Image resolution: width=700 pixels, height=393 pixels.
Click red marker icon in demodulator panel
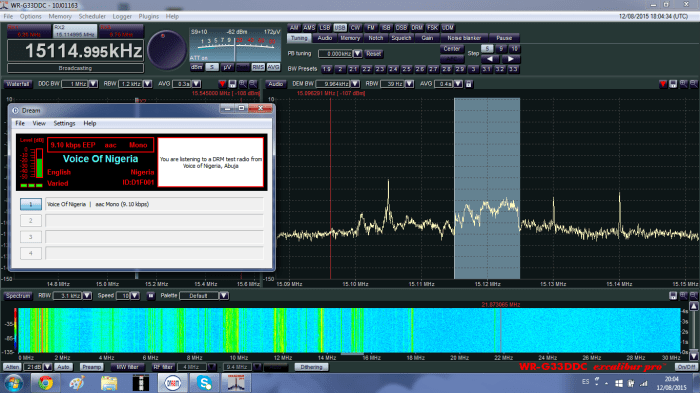[663, 84]
